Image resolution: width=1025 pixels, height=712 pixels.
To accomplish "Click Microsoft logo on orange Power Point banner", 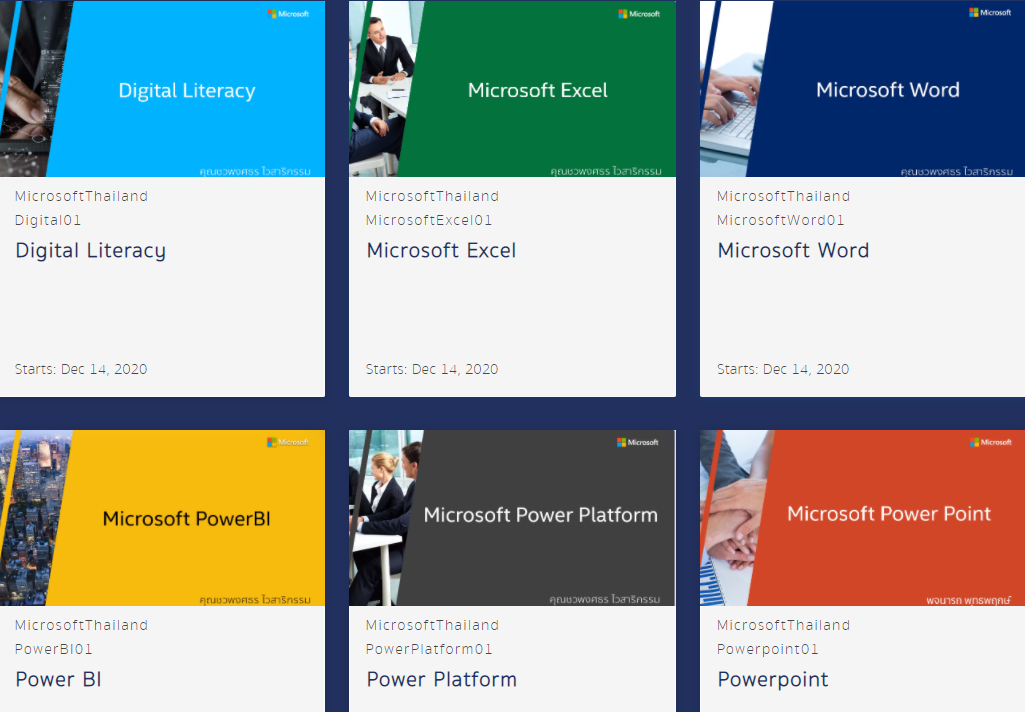I will [990, 442].
